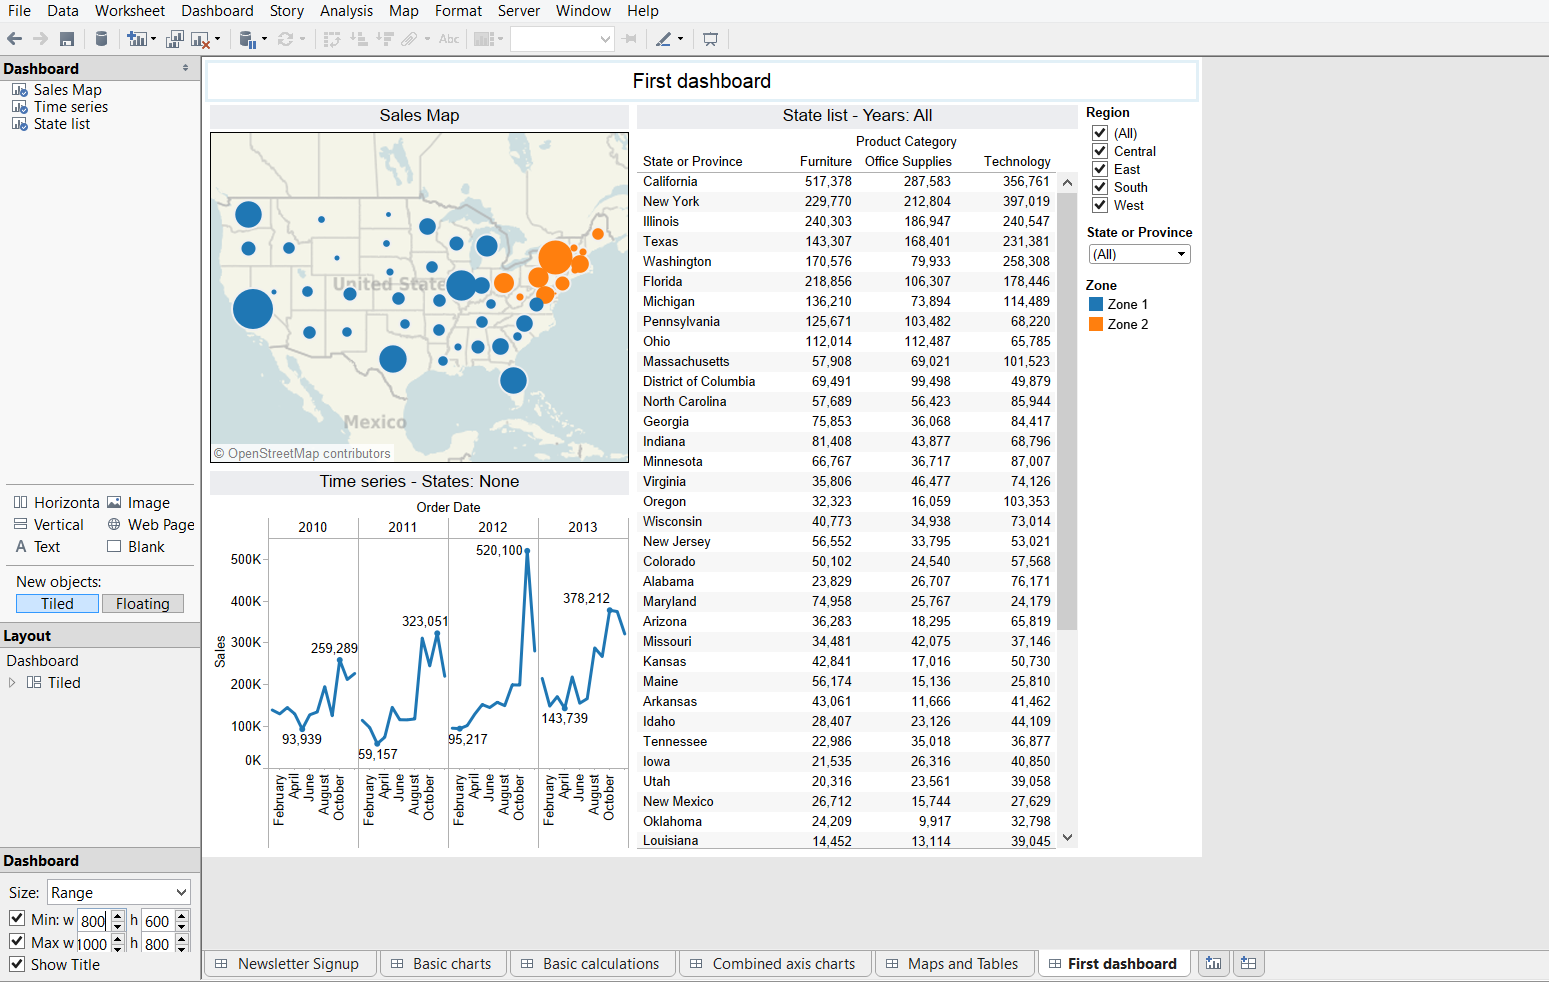
Task: Click the Connect to Data cylinder icon
Action: click(x=101, y=39)
